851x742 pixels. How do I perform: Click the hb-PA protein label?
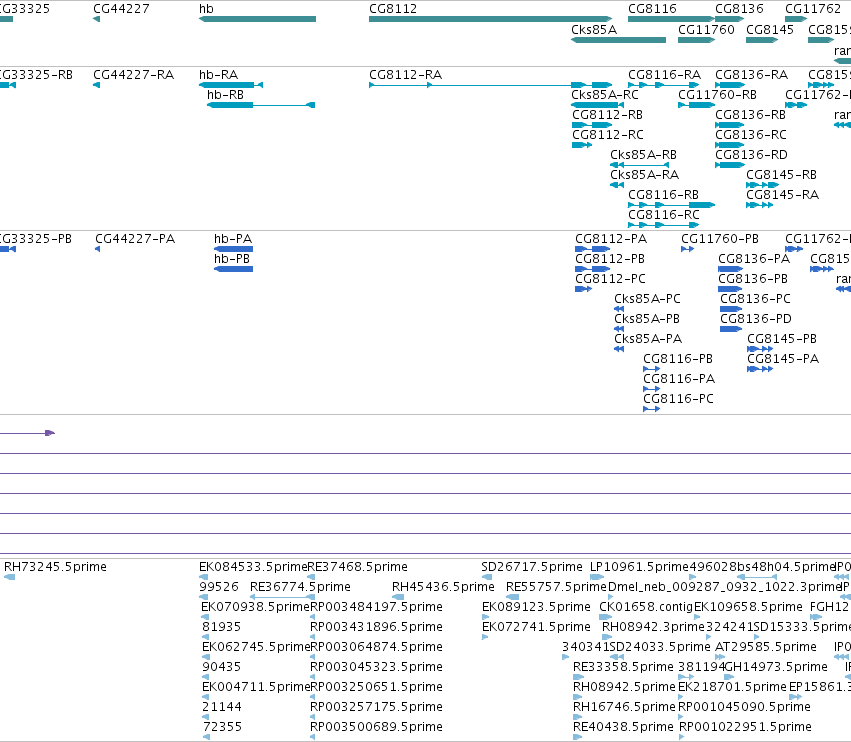[233, 239]
